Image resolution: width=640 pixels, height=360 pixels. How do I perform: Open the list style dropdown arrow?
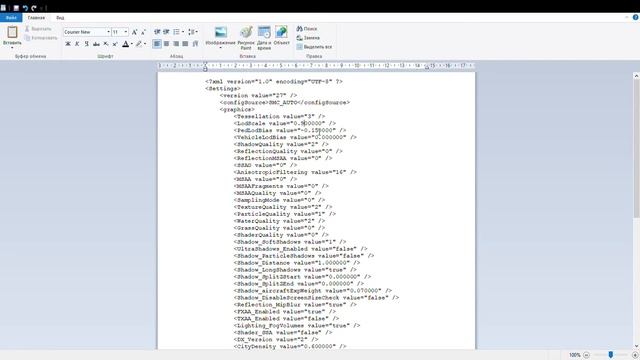(183, 32)
